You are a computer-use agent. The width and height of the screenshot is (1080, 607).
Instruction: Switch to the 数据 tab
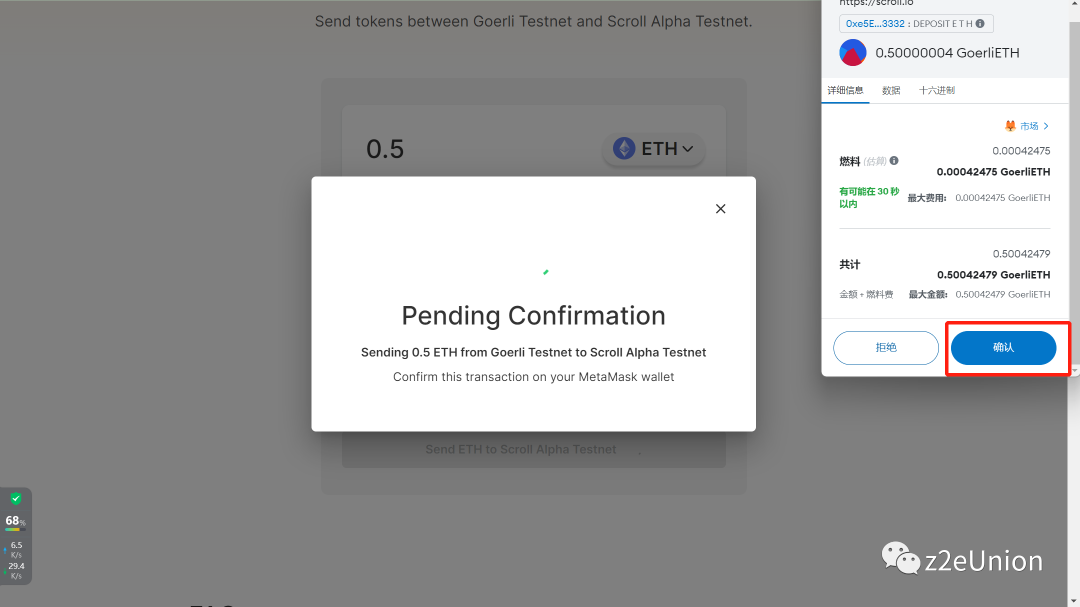[891, 91]
